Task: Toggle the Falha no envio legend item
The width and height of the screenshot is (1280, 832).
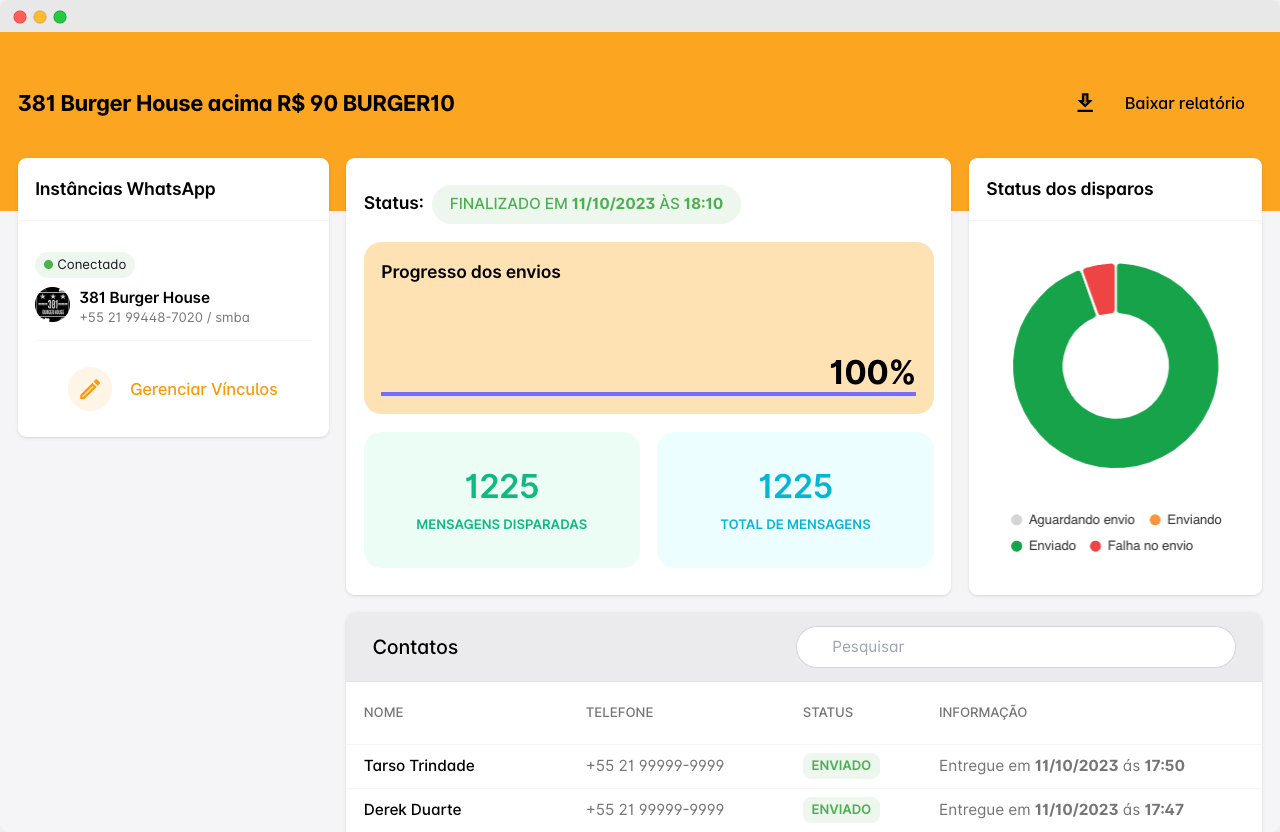Action: [1141, 546]
